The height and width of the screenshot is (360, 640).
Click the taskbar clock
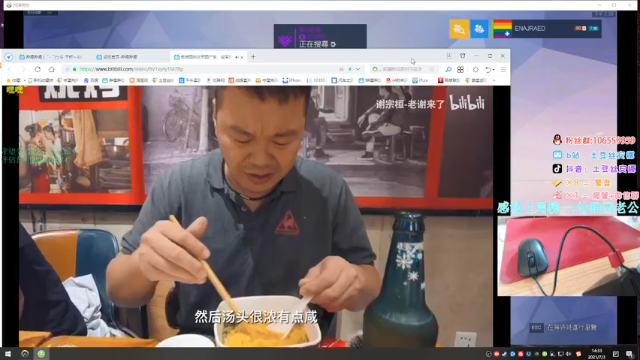coord(597,354)
